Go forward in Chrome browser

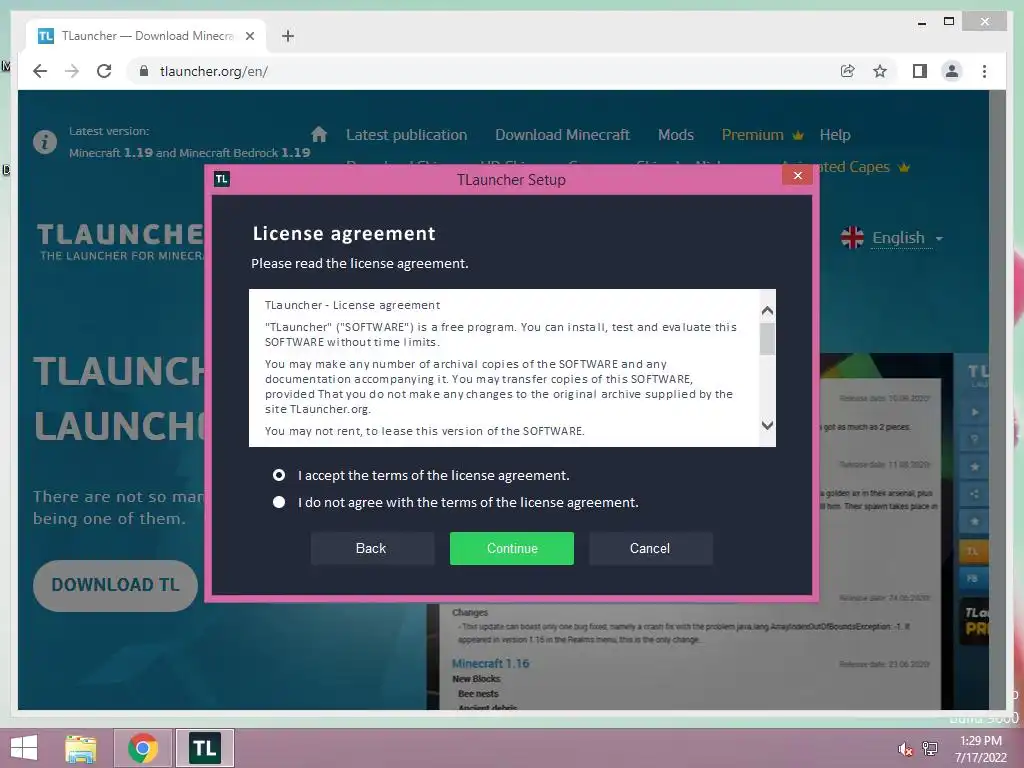tap(72, 71)
